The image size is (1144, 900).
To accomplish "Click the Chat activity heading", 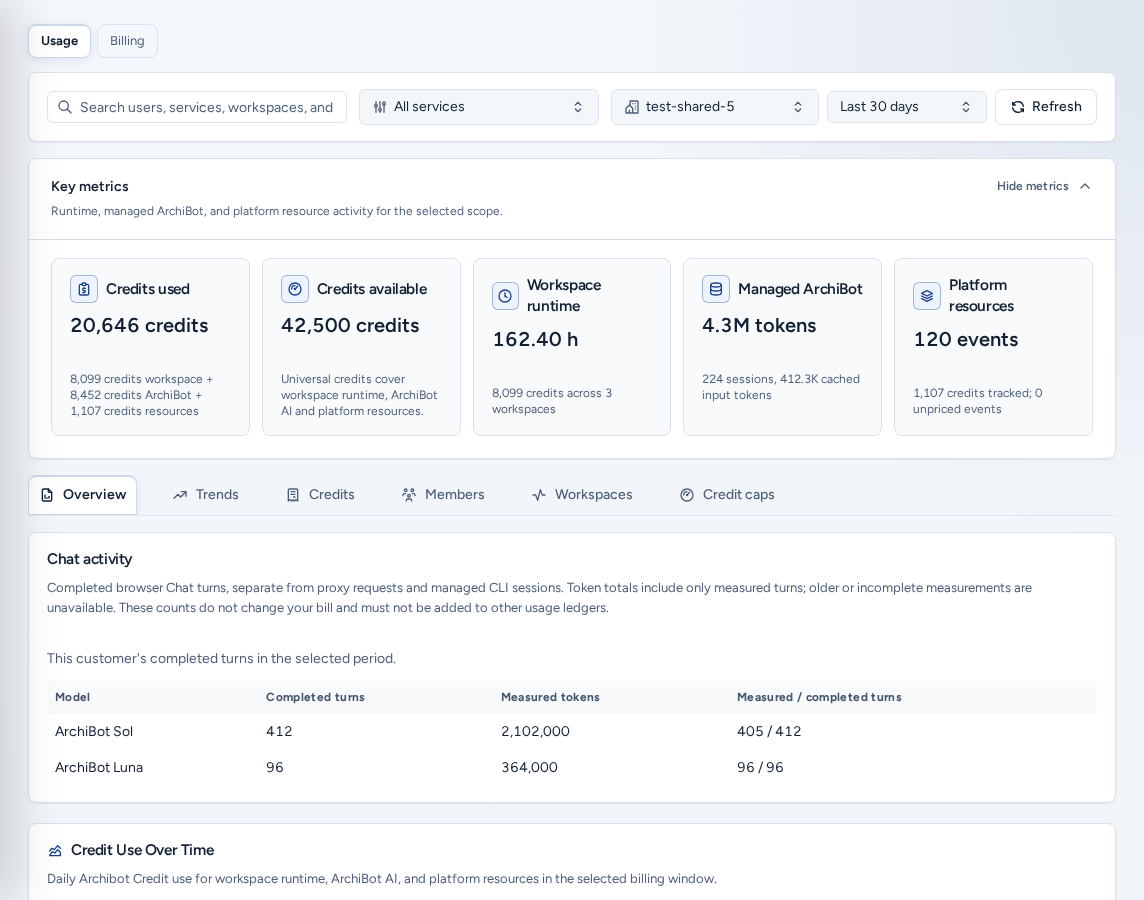I will [90, 559].
